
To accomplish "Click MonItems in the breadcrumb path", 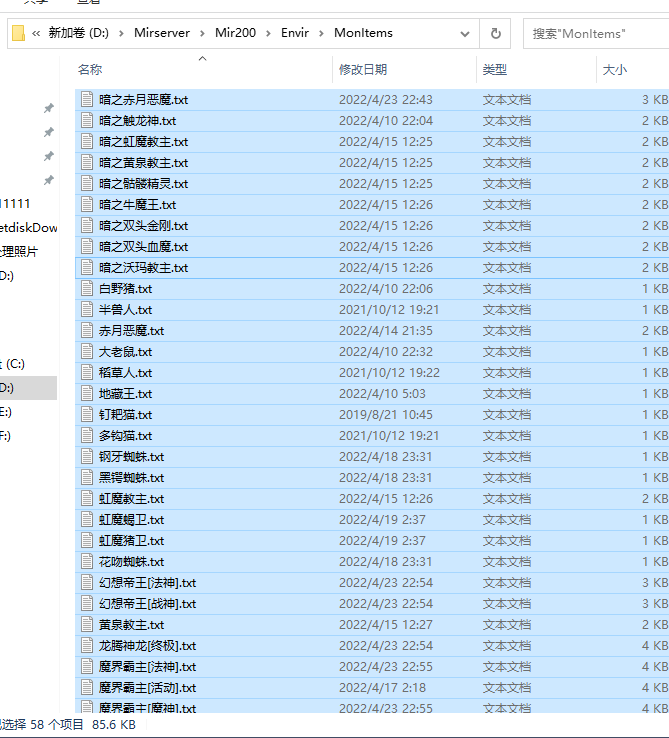I will [x=363, y=33].
